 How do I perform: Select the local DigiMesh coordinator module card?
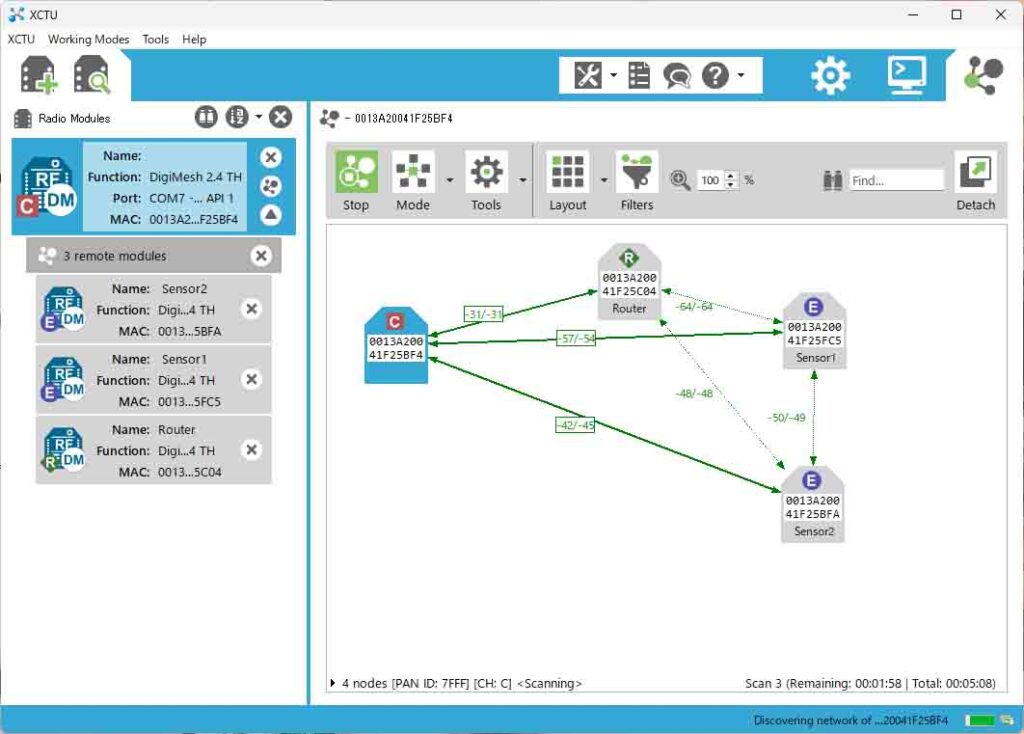point(153,187)
